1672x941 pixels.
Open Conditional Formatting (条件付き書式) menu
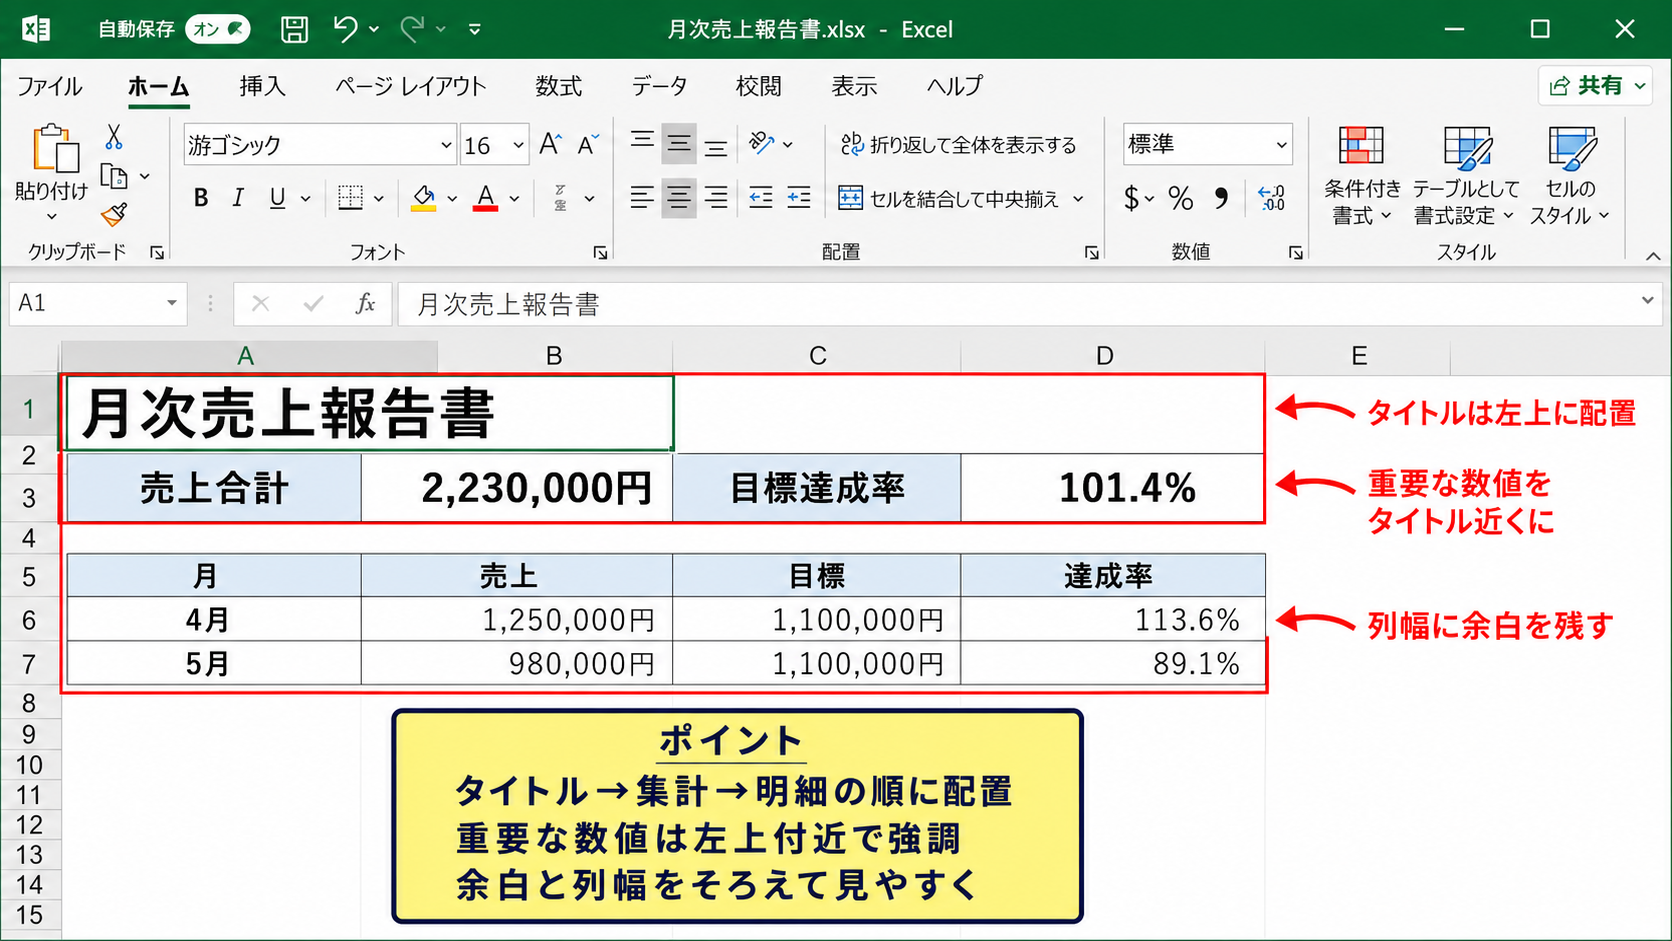[x=1362, y=176]
